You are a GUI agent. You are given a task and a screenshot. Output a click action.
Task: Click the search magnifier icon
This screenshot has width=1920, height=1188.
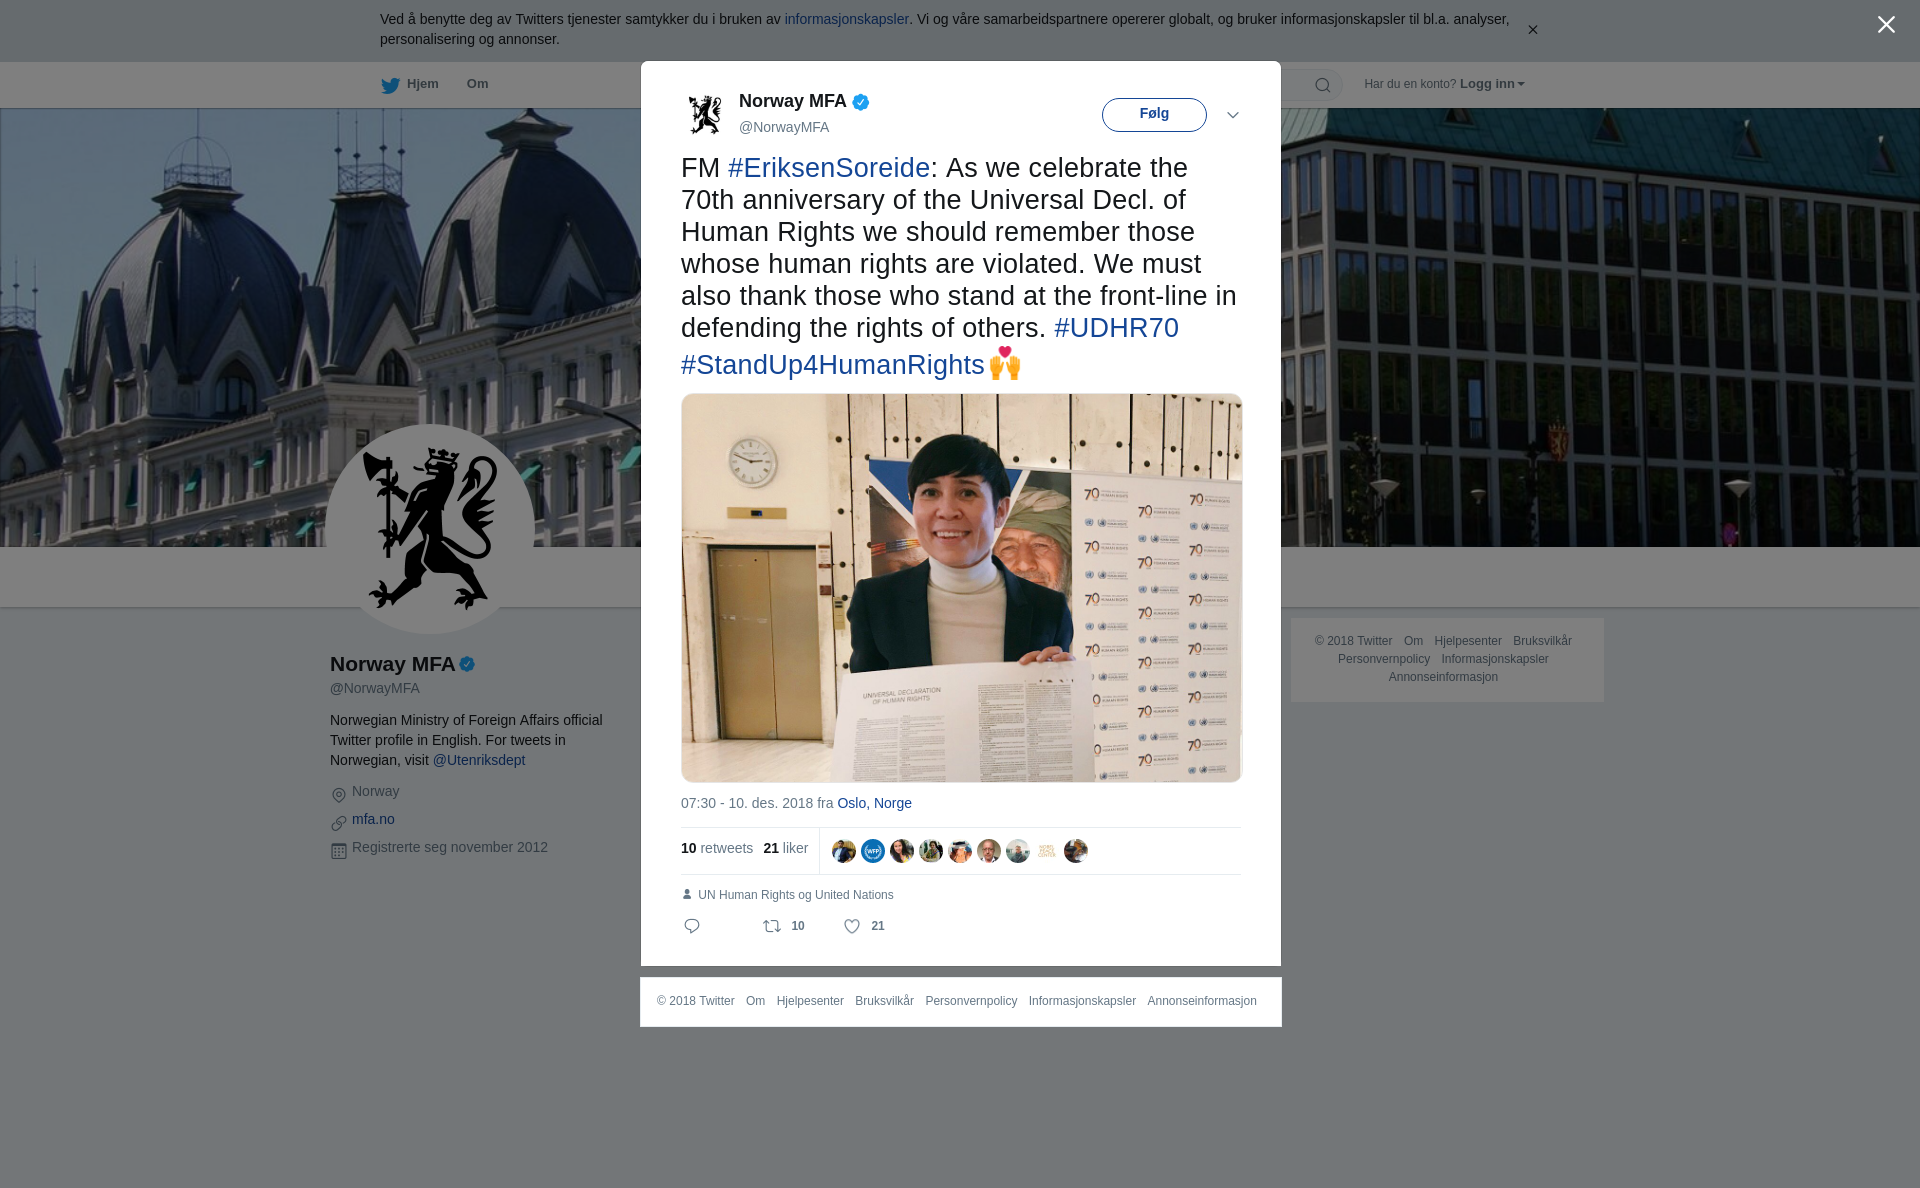[x=1323, y=85]
